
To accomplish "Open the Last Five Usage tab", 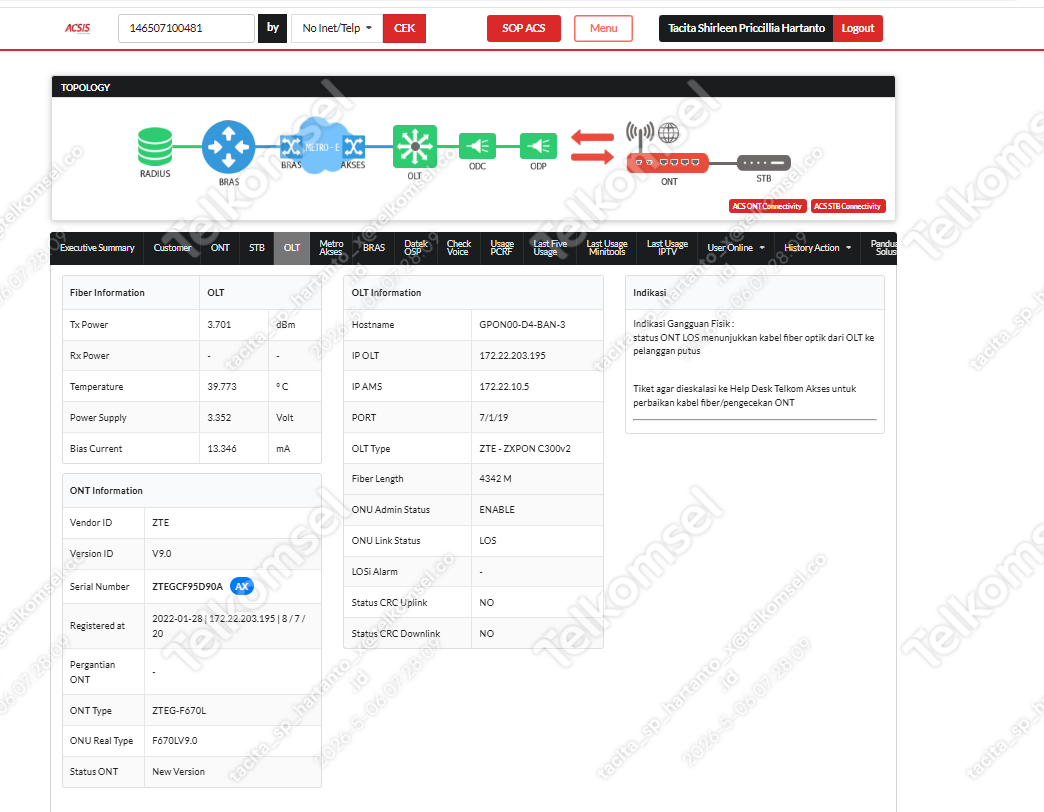I will [550, 248].
